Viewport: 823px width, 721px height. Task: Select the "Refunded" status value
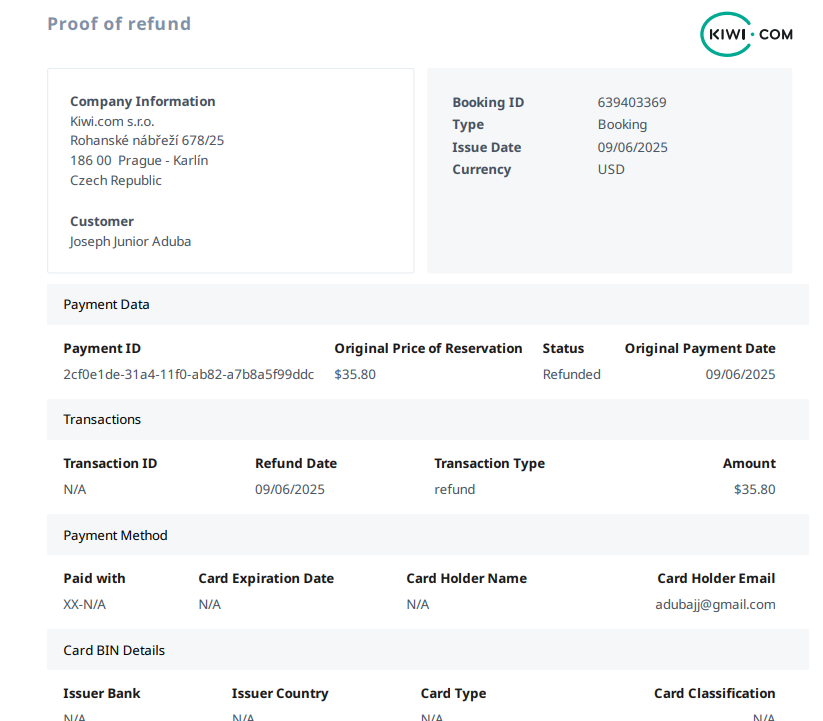572,375
